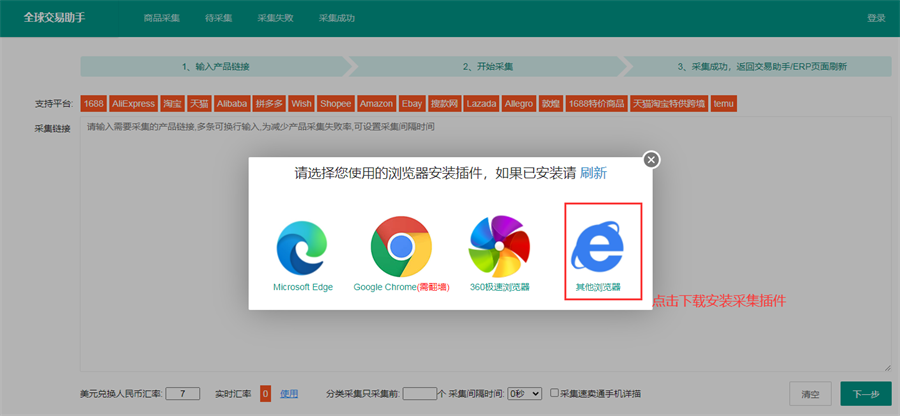Go to the 待采集 menu
The height and width of the screenshot is (416, 900).
click(x=219, y=18)
